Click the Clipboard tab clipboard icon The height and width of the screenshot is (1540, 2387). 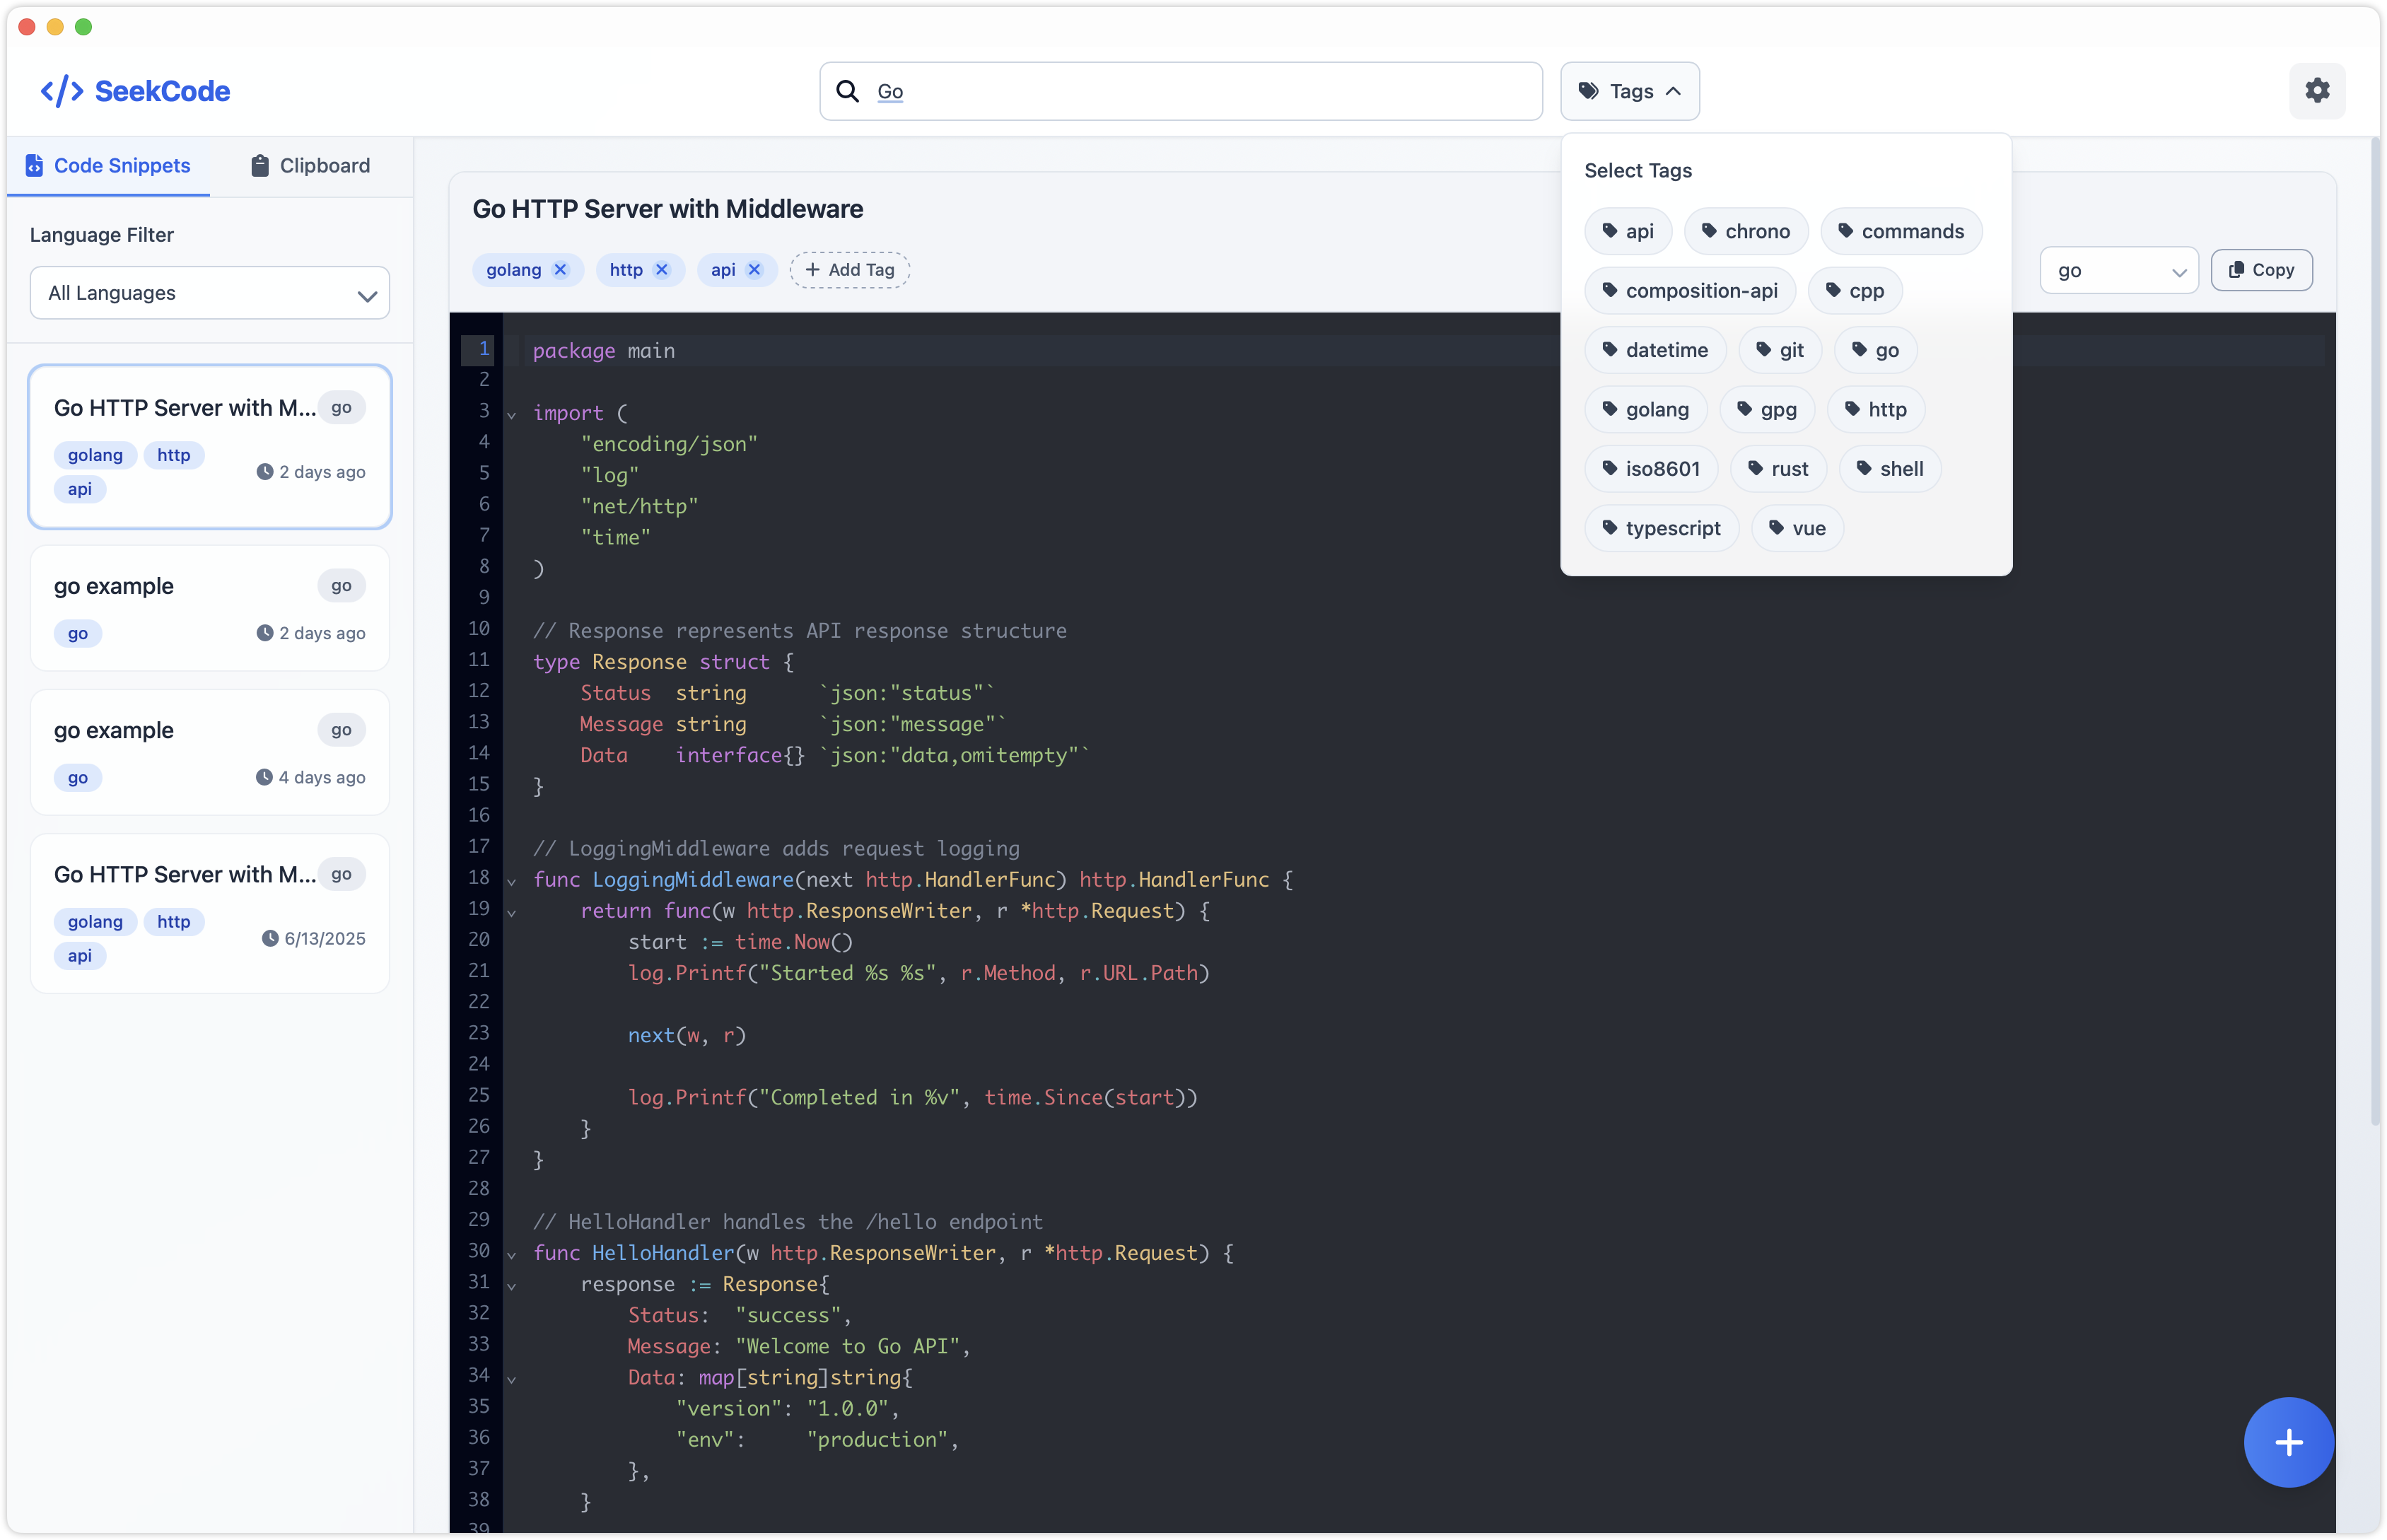tap(260, 166)
